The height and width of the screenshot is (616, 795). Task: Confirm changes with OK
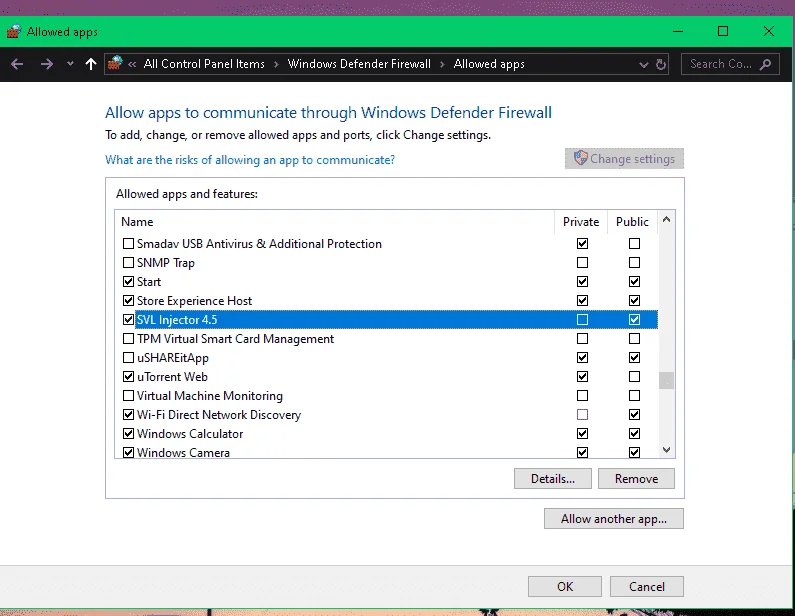(565, 587)
